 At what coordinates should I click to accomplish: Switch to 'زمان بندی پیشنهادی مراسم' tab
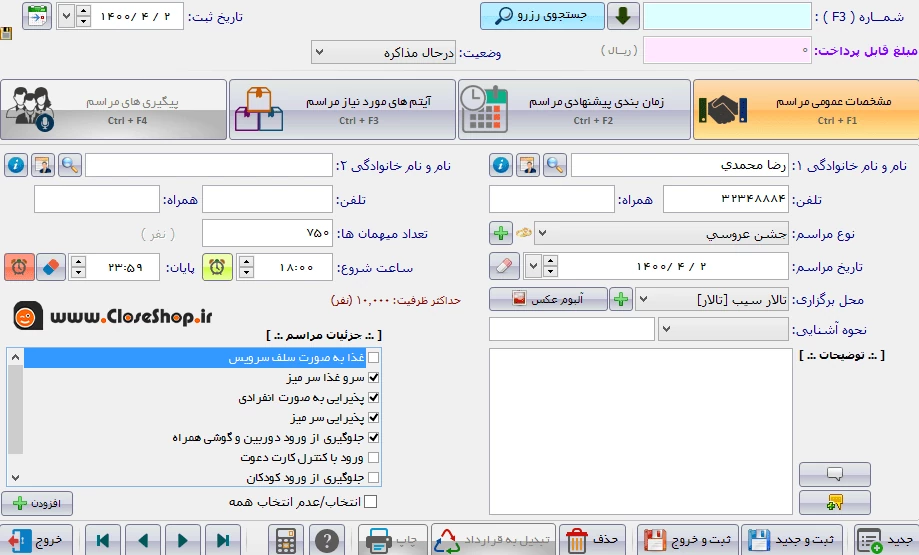(574, 110)
